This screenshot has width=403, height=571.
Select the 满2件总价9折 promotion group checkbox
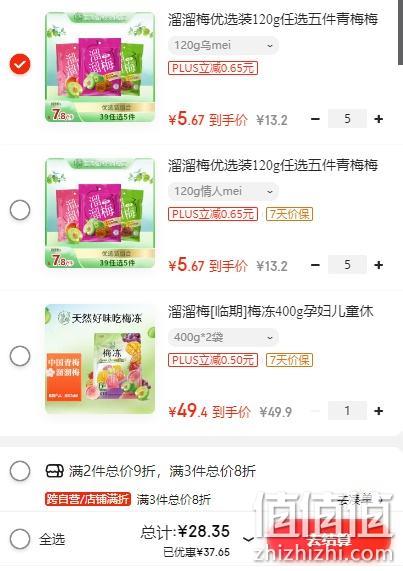pyautogui.click(x=20, y=471)
